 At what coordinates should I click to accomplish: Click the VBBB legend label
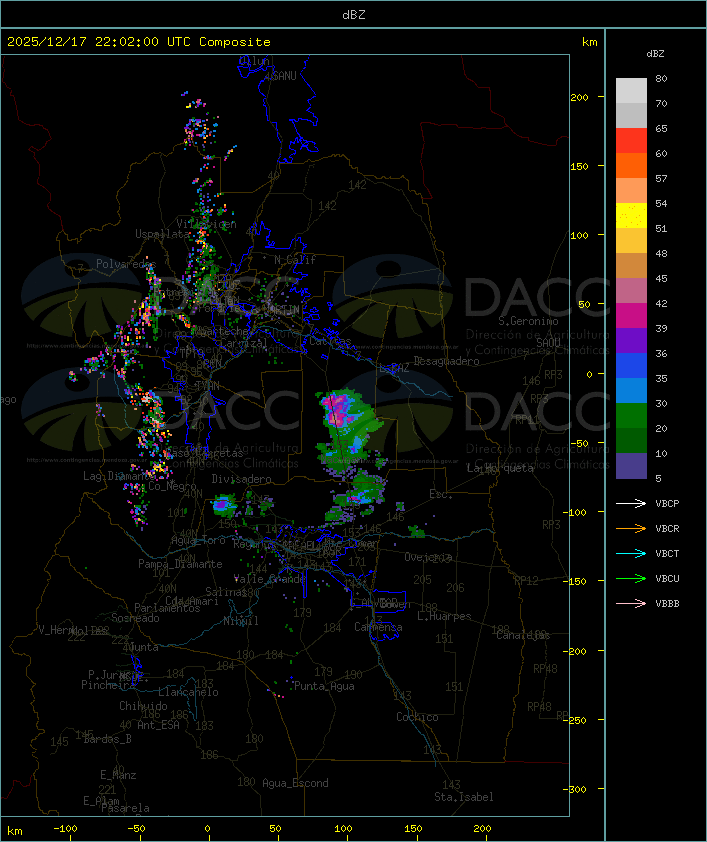[x=667, y=604]
